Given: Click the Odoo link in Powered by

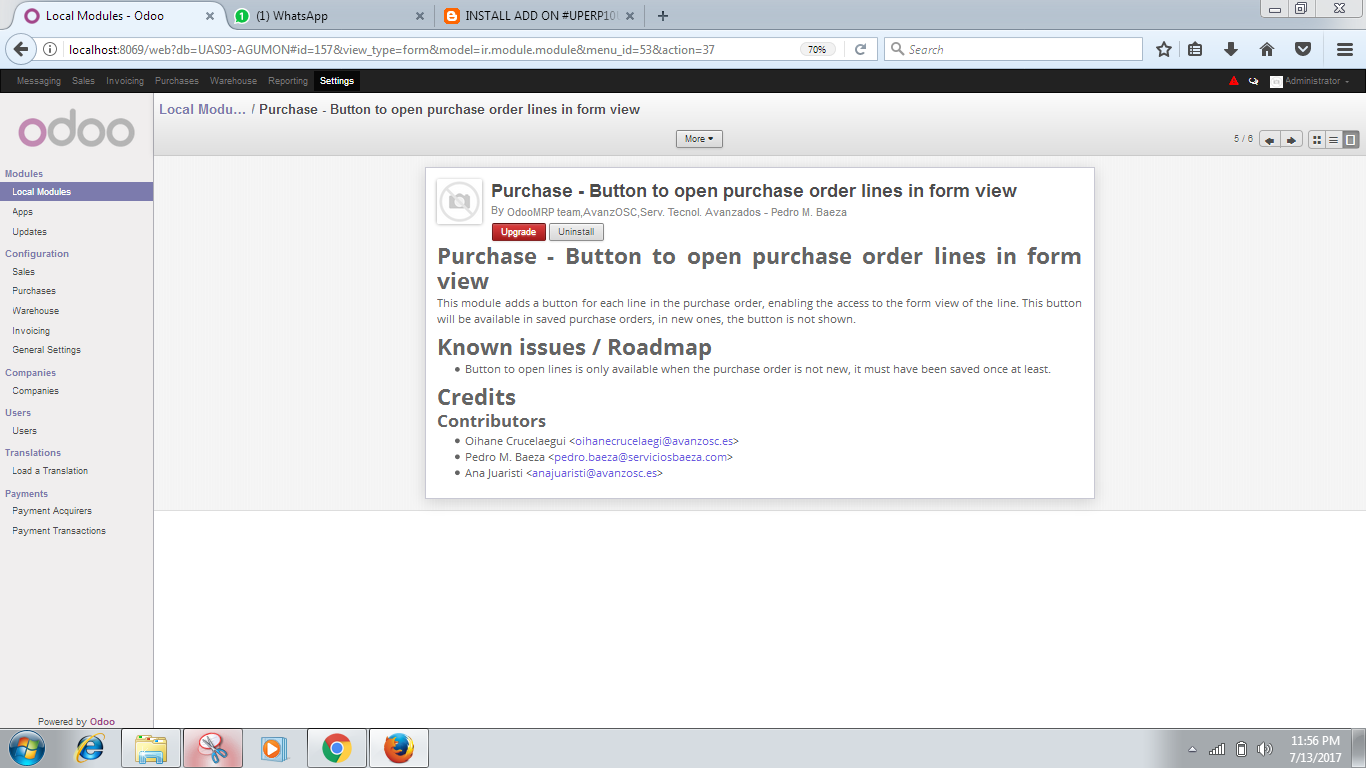Looking at the screenshot, I should pos(102,721).
